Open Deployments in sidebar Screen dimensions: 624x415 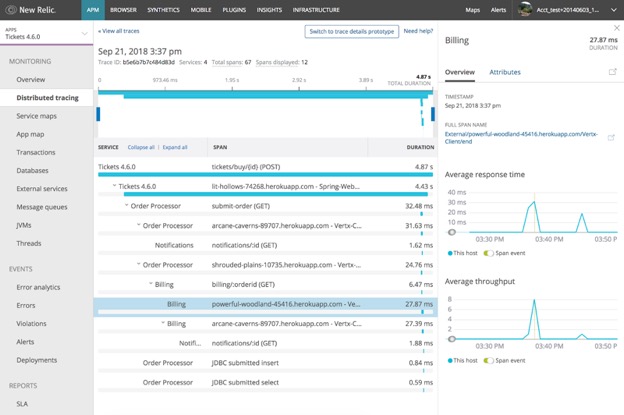(37, 360)
